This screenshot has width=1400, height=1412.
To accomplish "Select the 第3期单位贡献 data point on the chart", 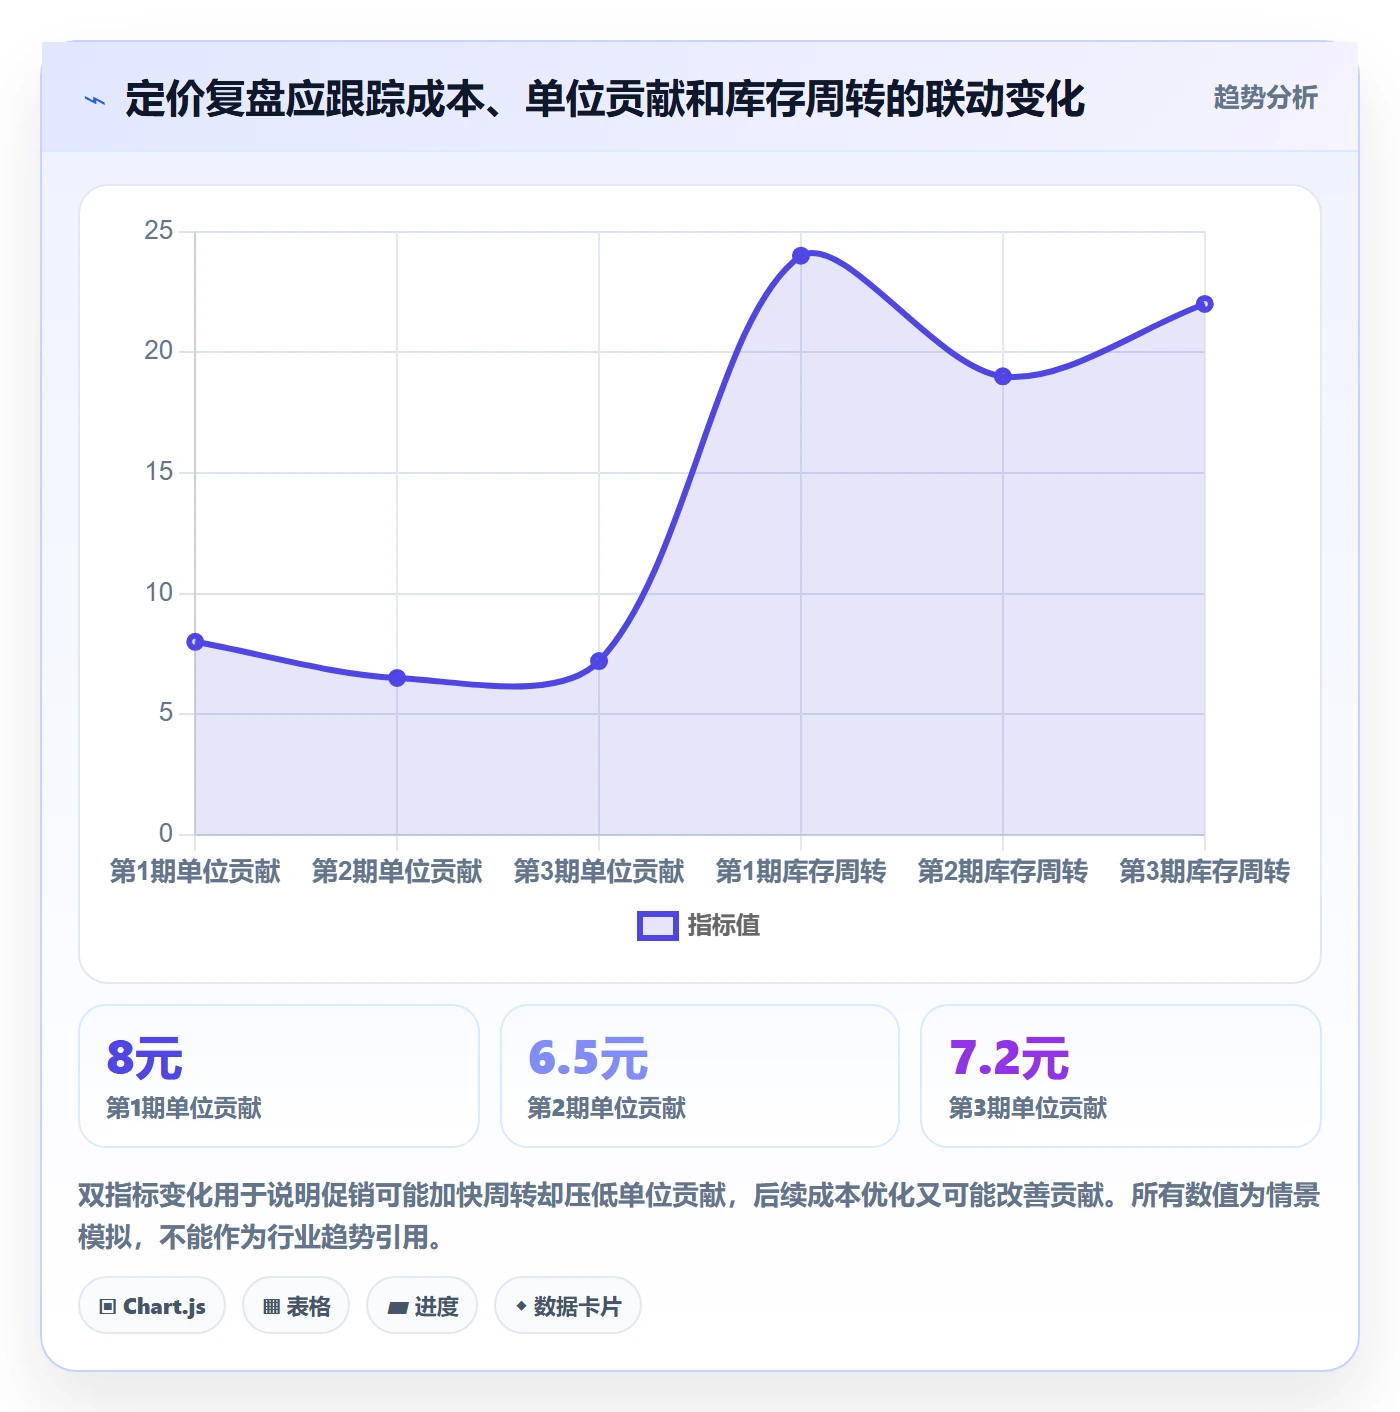I will (599, 661).
